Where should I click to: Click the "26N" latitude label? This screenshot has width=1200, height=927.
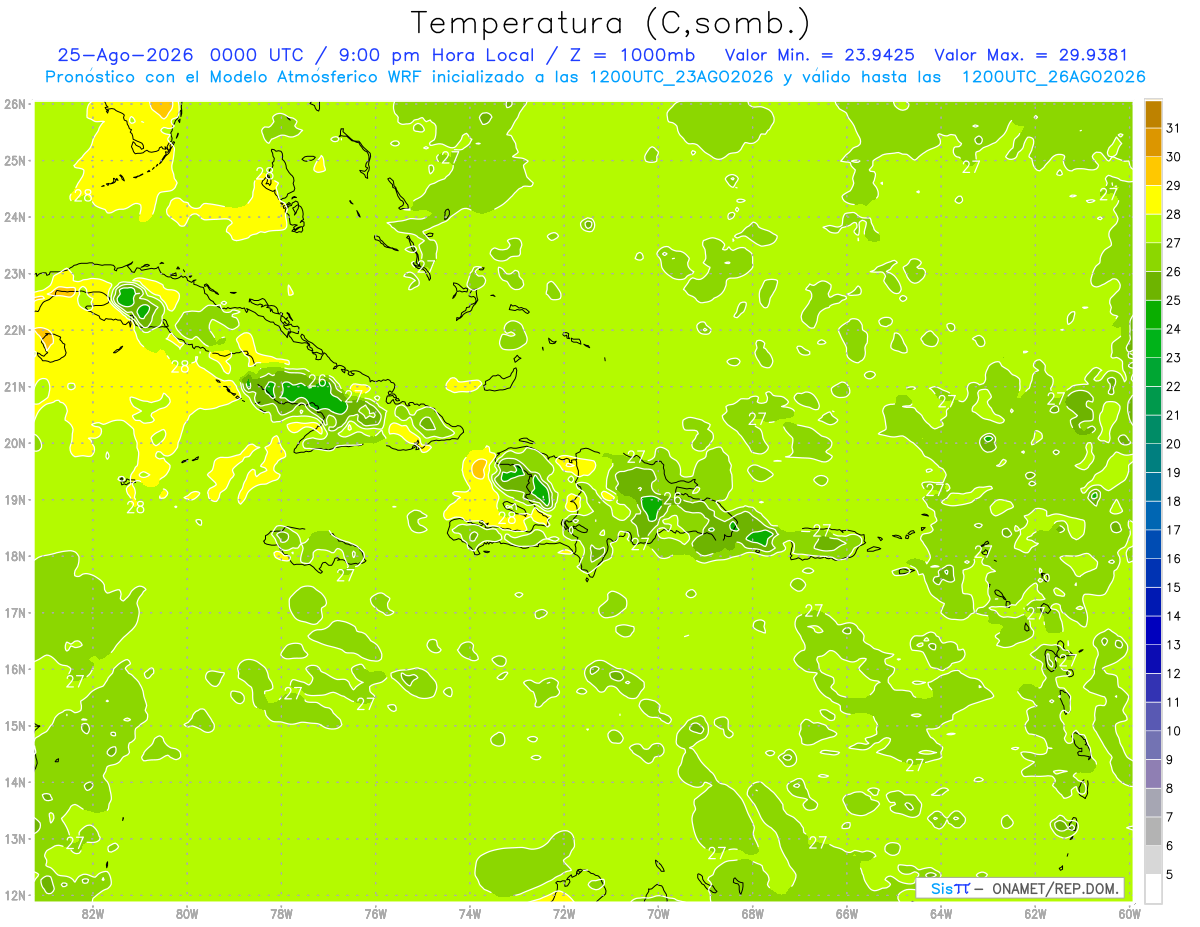(x=15, y=104)
